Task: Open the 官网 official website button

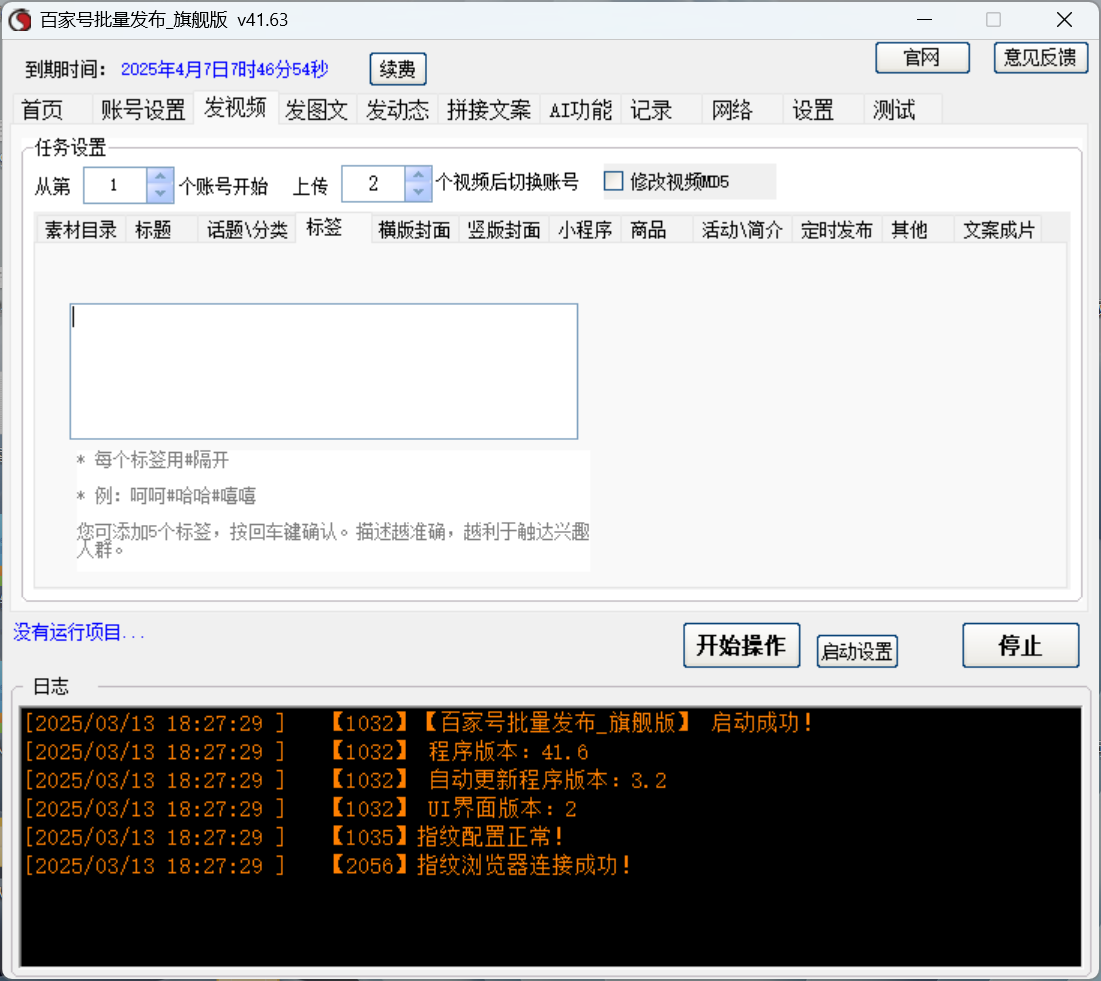Action: click(x=922, y=58)
